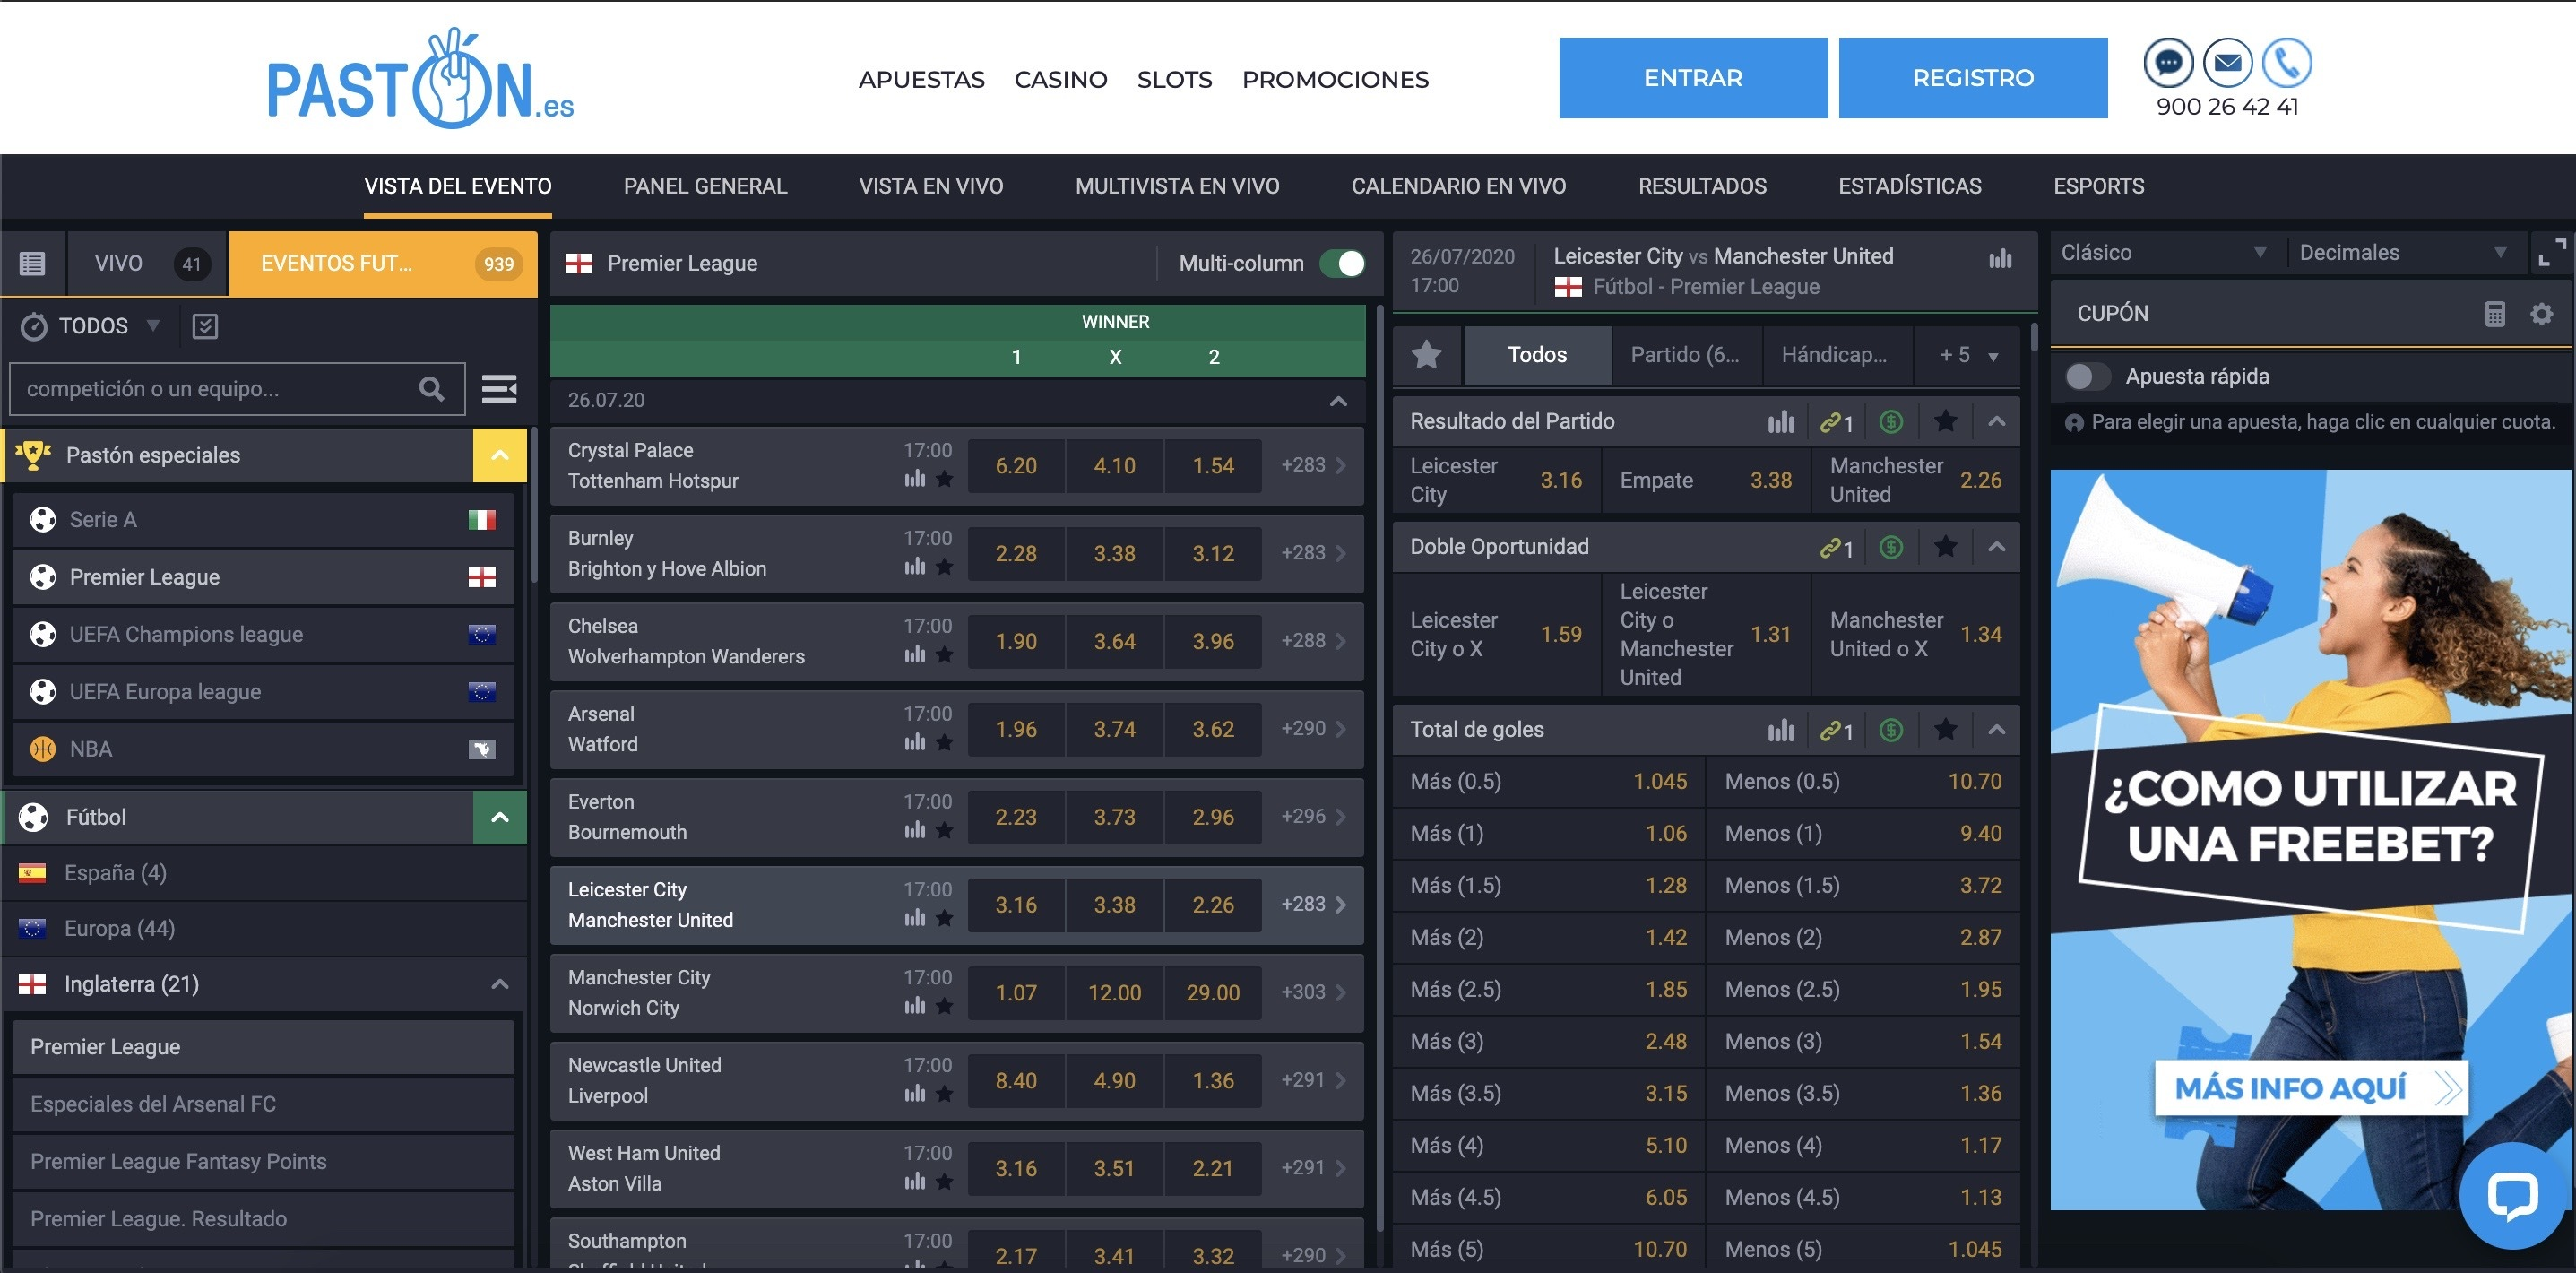The width and height of the screenshot is (2576, 1273).
Task: Collapse the 26.07.20 date group
Action: [1338, 401]
